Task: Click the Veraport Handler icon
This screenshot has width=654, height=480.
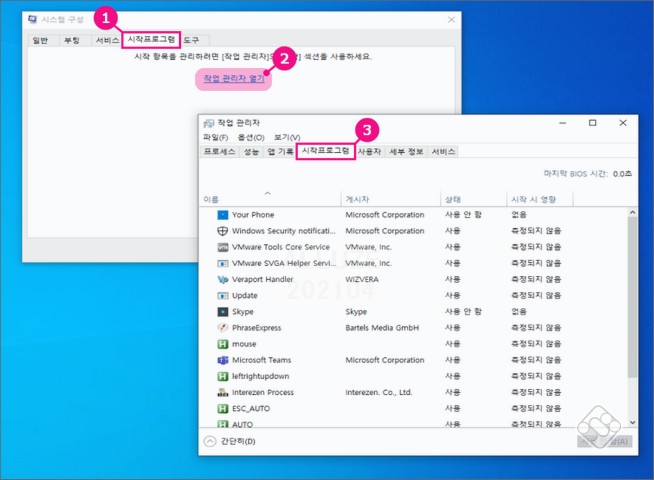Action: (223, 279)
